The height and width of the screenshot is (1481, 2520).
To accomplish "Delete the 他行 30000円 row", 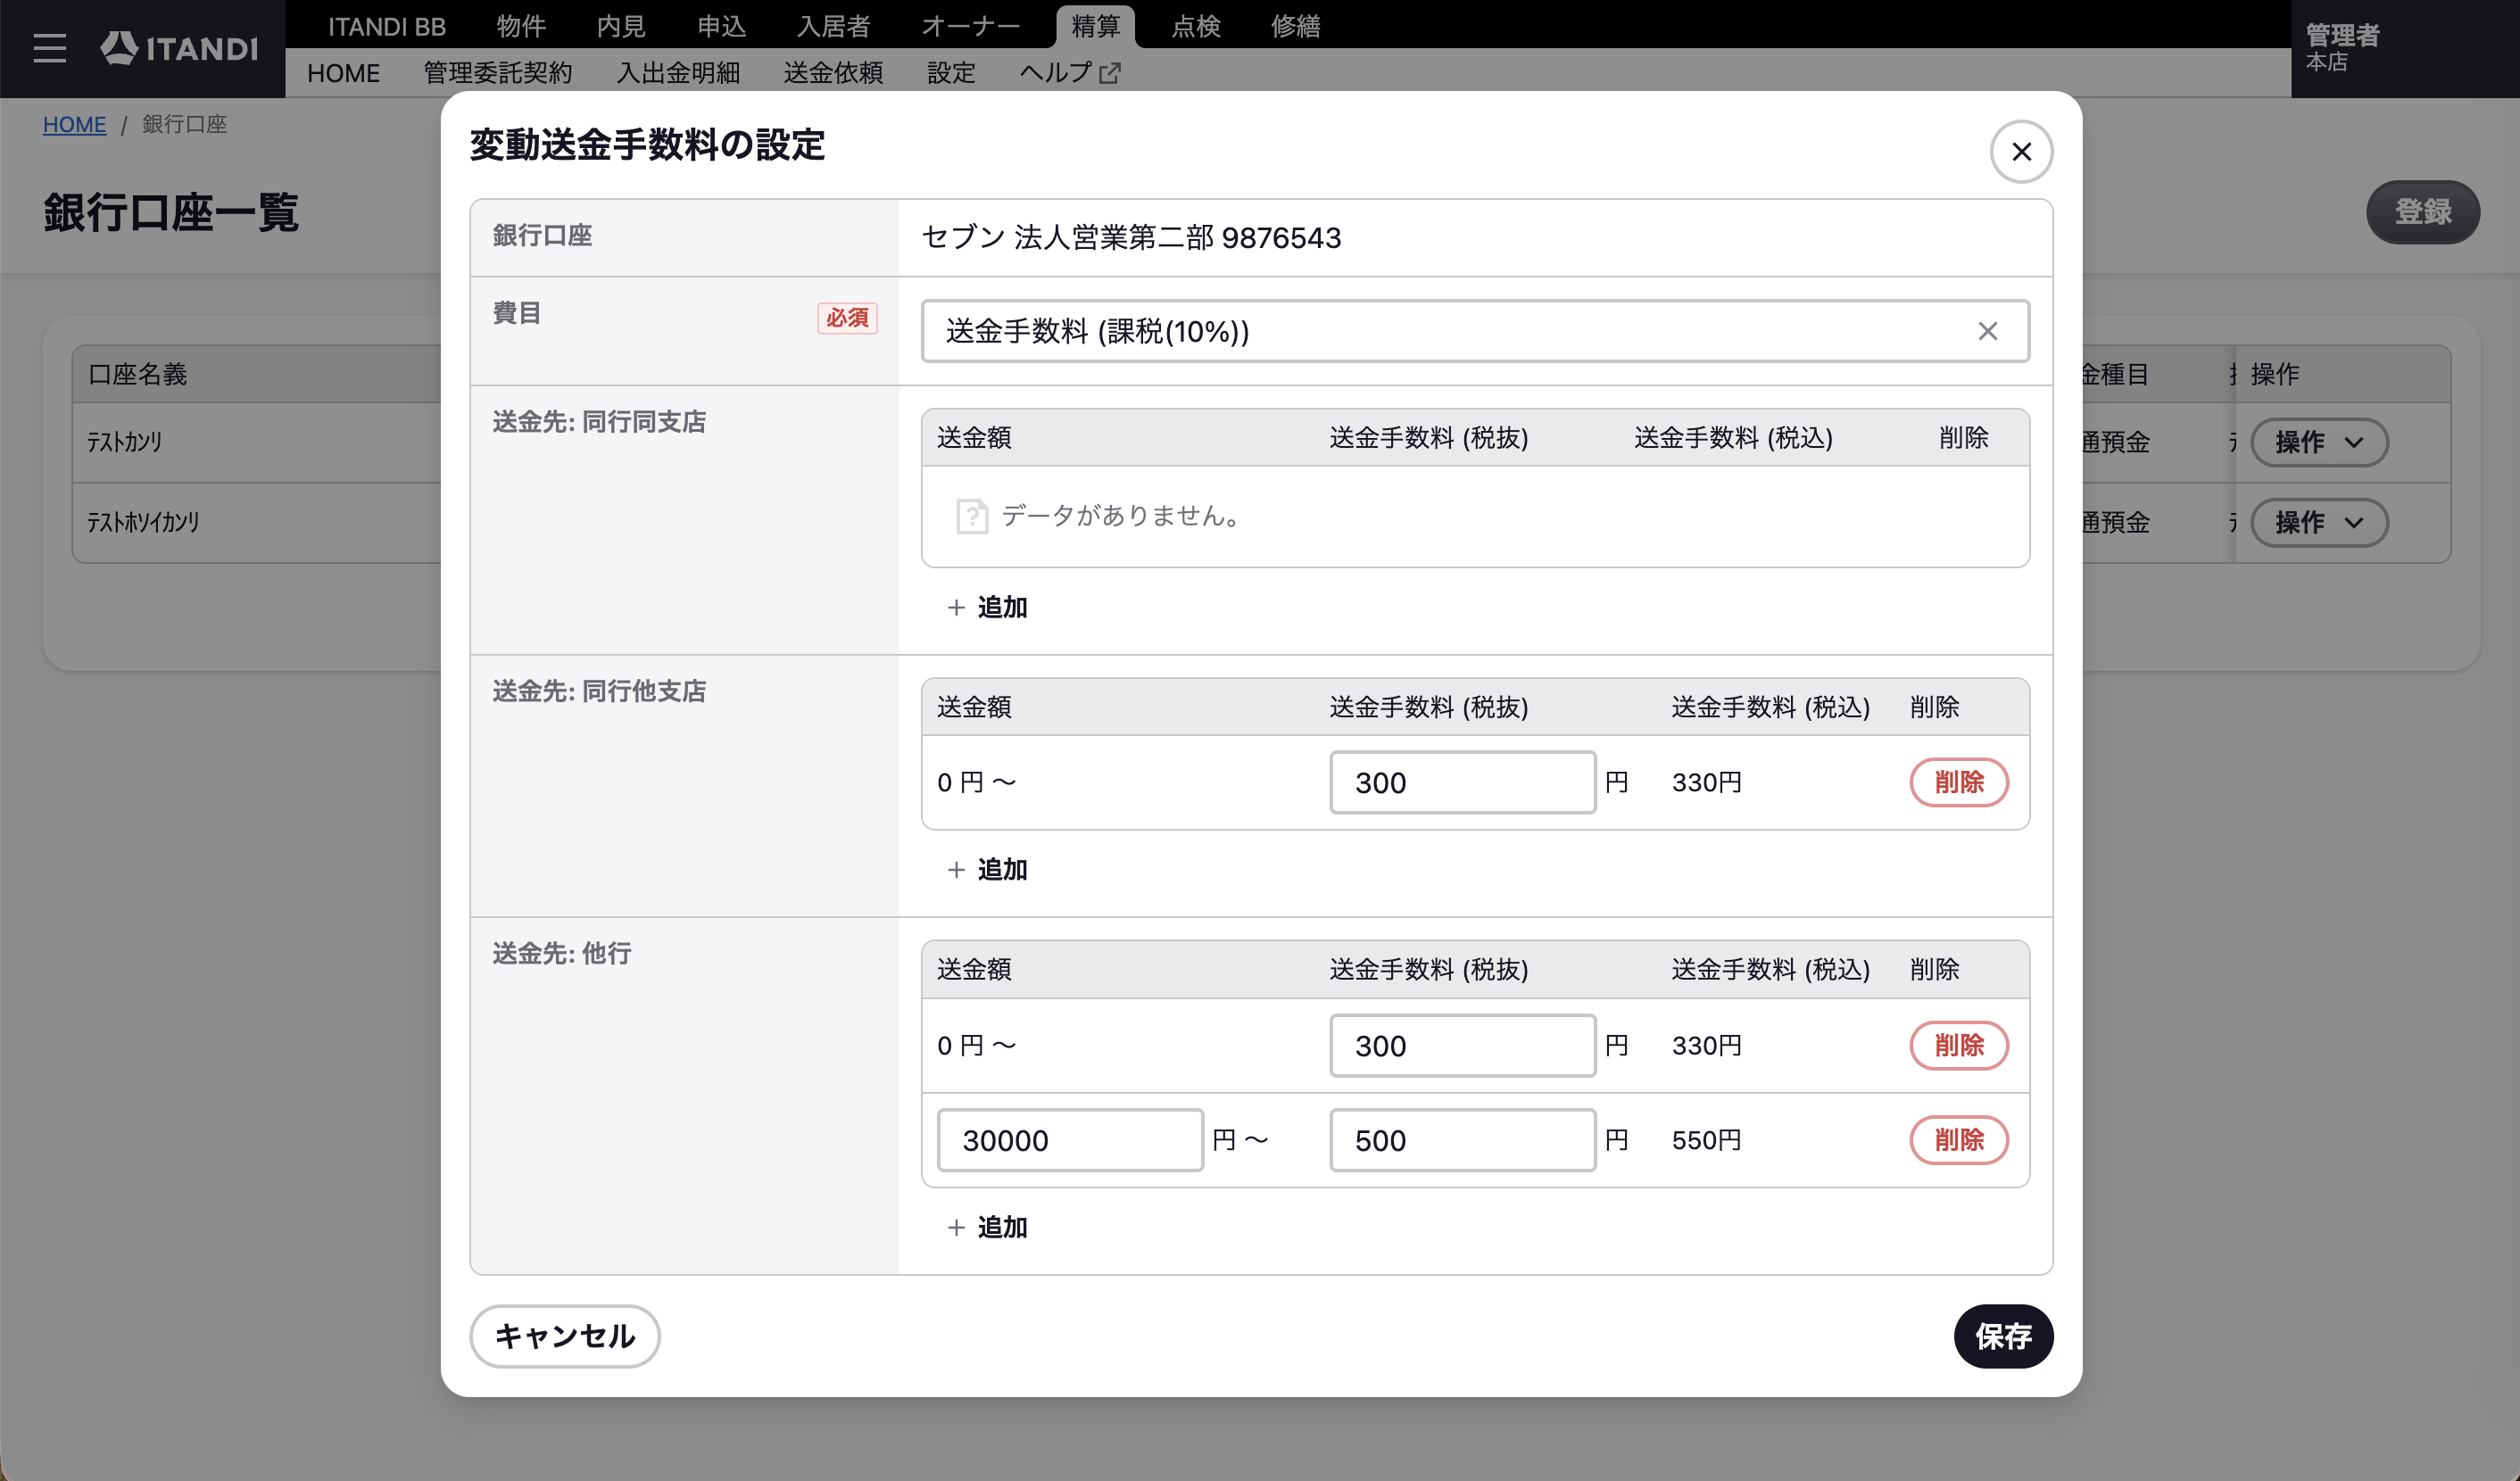I will pos(1959,1140).
